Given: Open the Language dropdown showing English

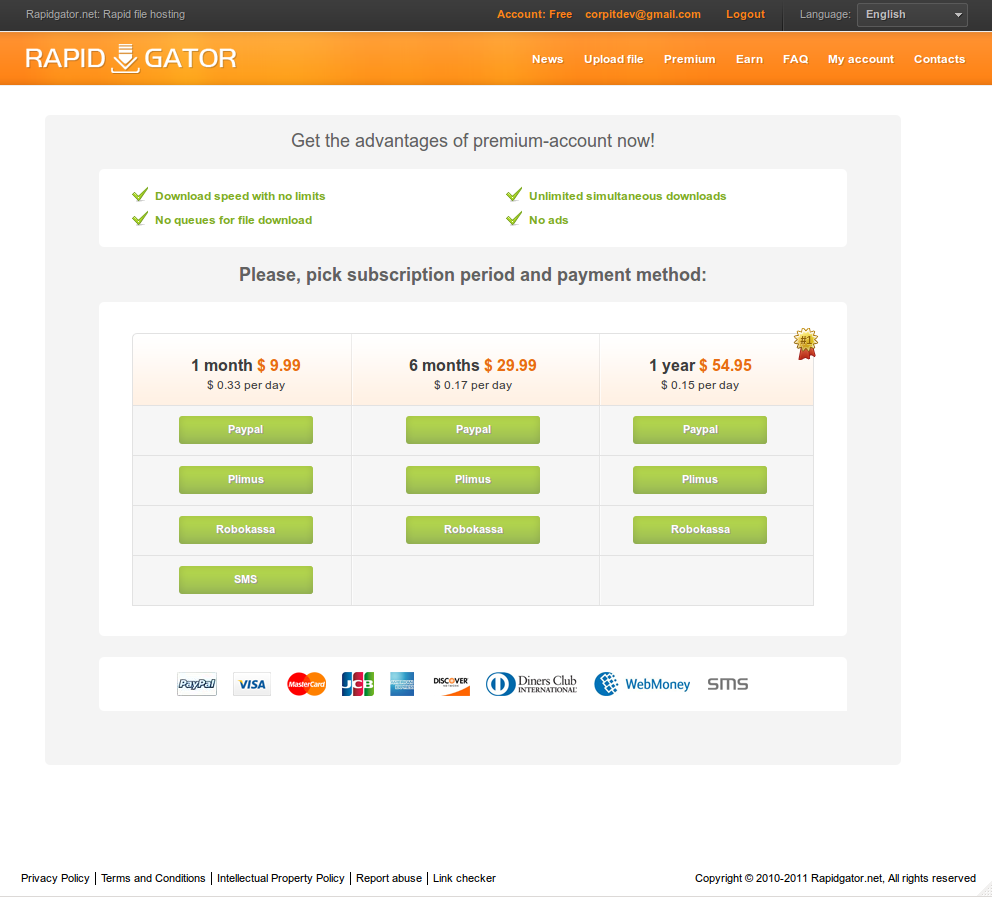Looking at the screenshot, I should 912,15.
